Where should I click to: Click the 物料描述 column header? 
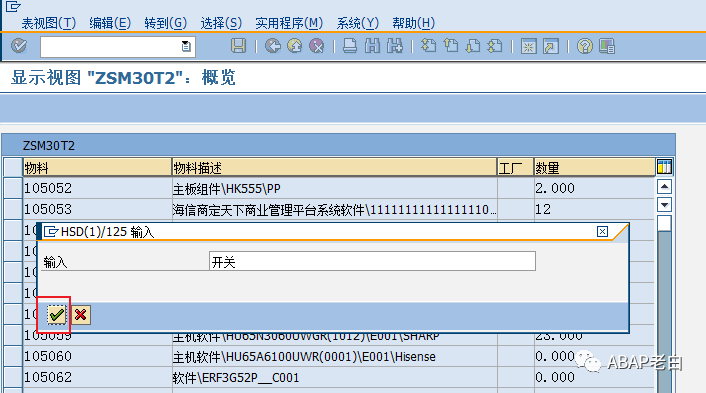point(335,167)
